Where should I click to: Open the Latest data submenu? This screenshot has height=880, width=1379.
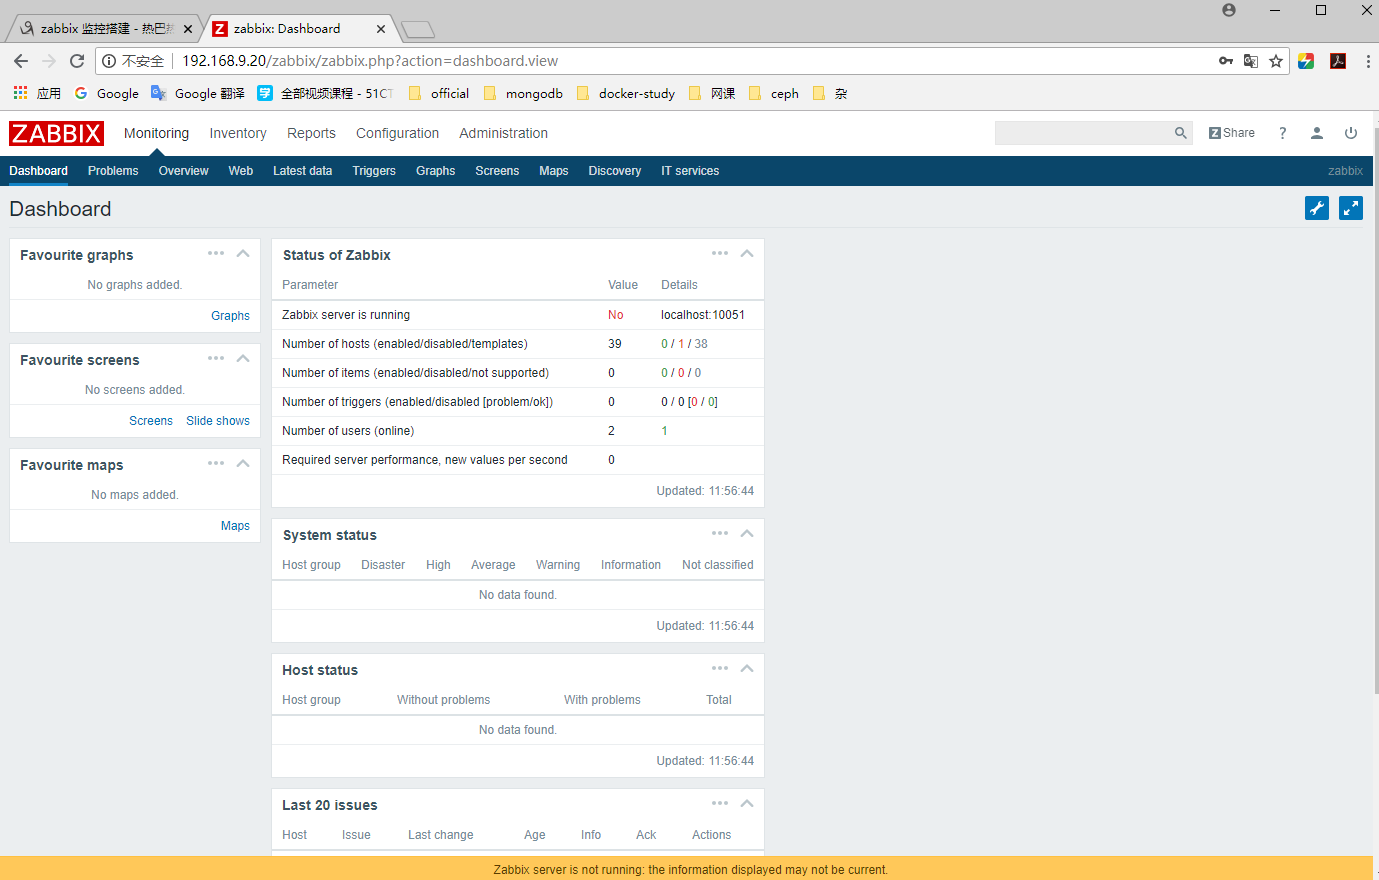click(302, 171)
